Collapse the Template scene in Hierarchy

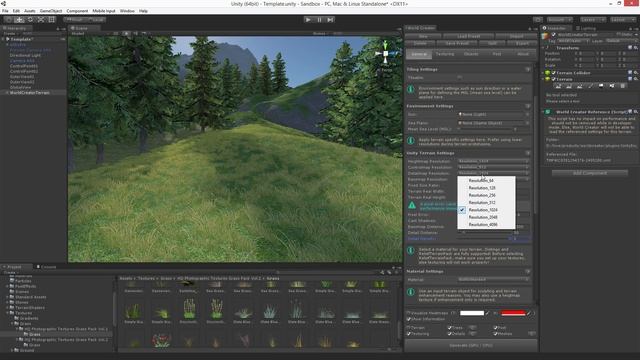point(3,39)
